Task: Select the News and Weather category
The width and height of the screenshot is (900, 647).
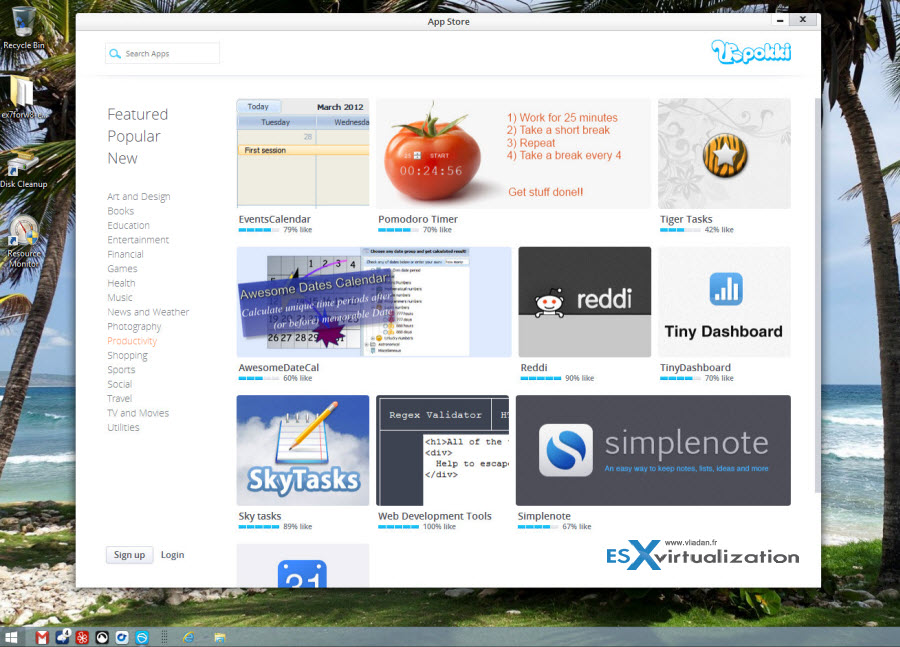Action: (148, 312)
